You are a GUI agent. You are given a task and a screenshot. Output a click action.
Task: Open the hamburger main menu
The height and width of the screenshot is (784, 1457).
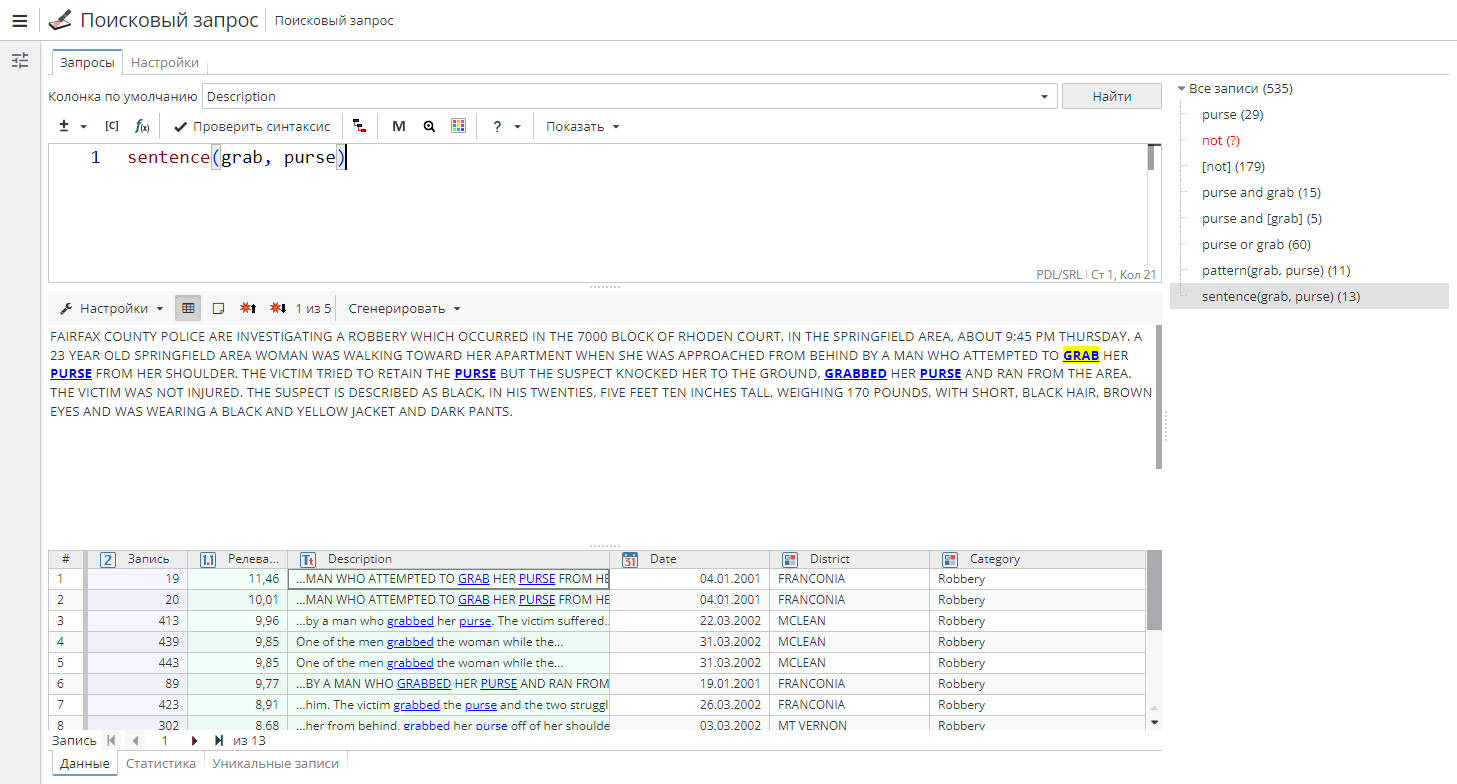[x=20, y=20]
